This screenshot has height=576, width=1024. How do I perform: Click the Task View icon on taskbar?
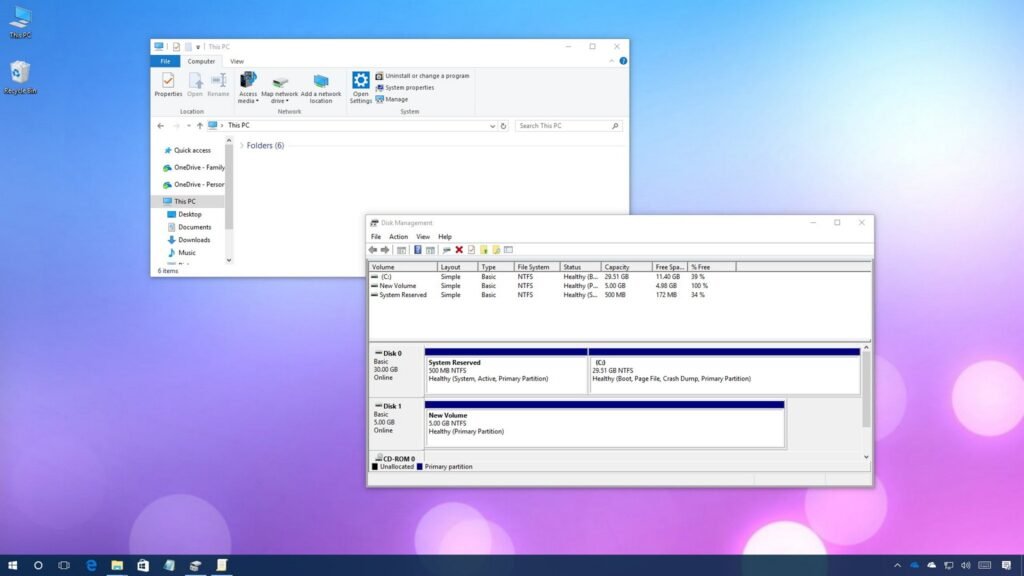coord(64,565)
